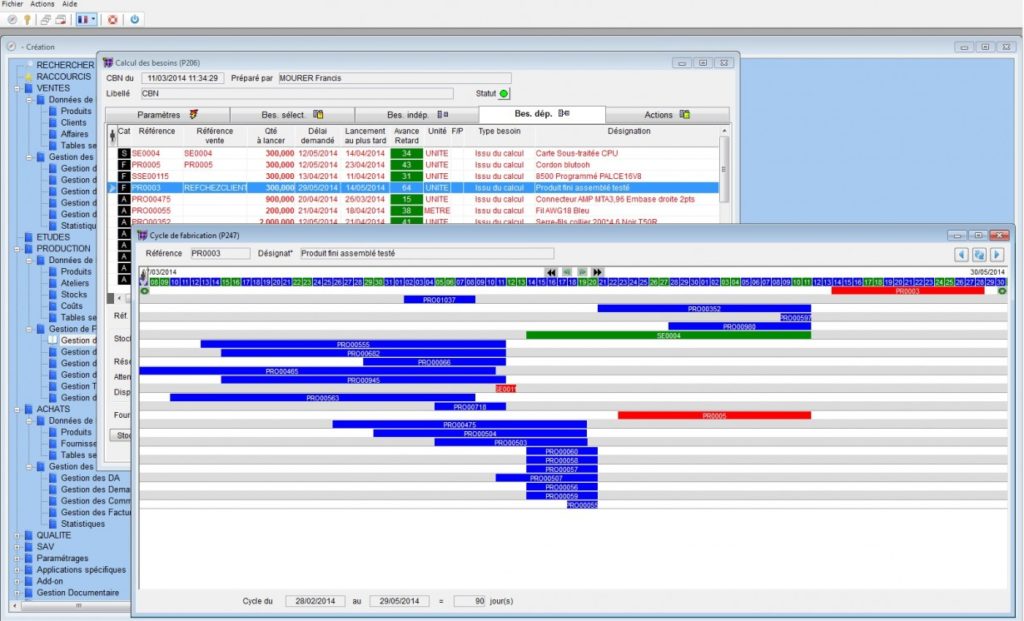Click the blue left-arrow icon in Cycle de fabrication header
This screenshot has height=621, width=1024.
(962, 255)
